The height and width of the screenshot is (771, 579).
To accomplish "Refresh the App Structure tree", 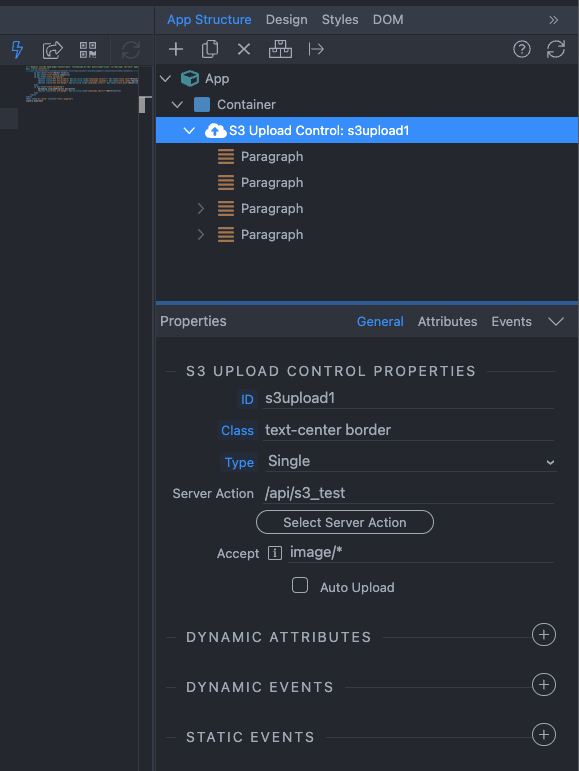I will (556, 49).
